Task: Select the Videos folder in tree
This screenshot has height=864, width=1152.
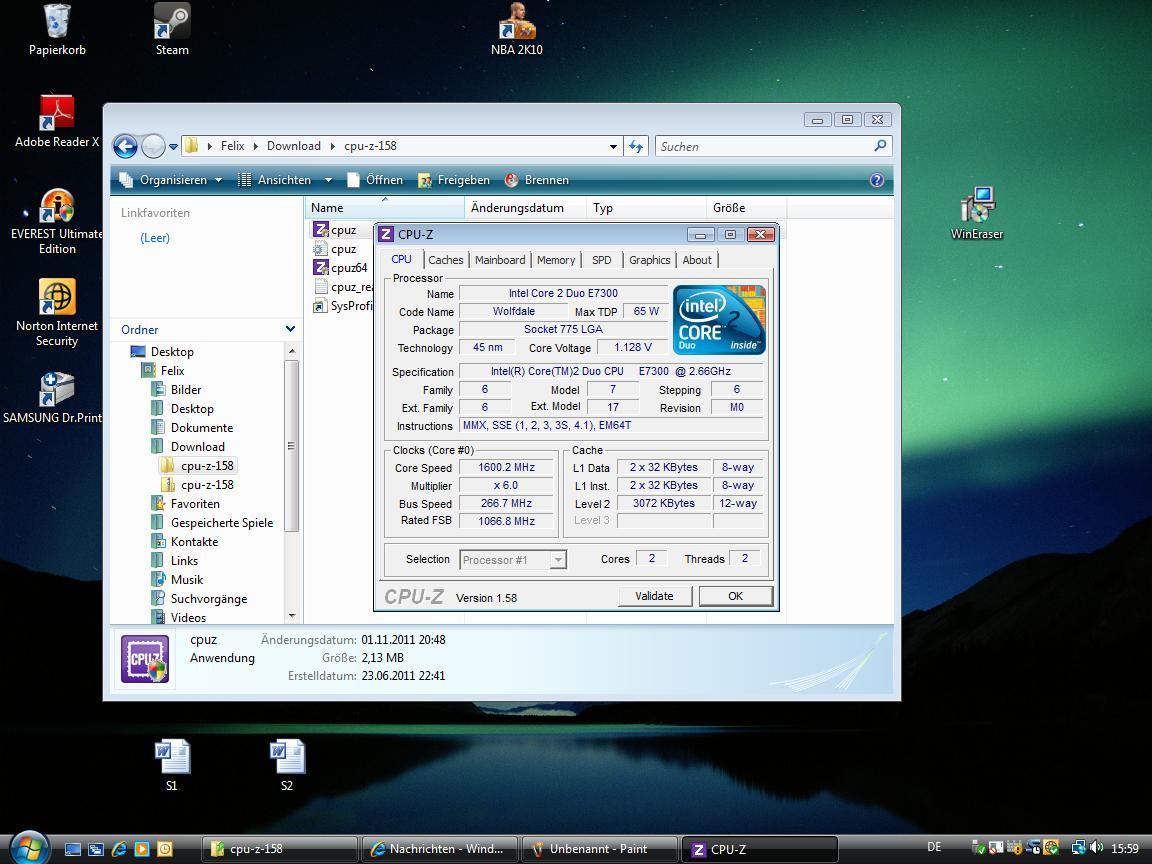Action: [x=179, y=618]
